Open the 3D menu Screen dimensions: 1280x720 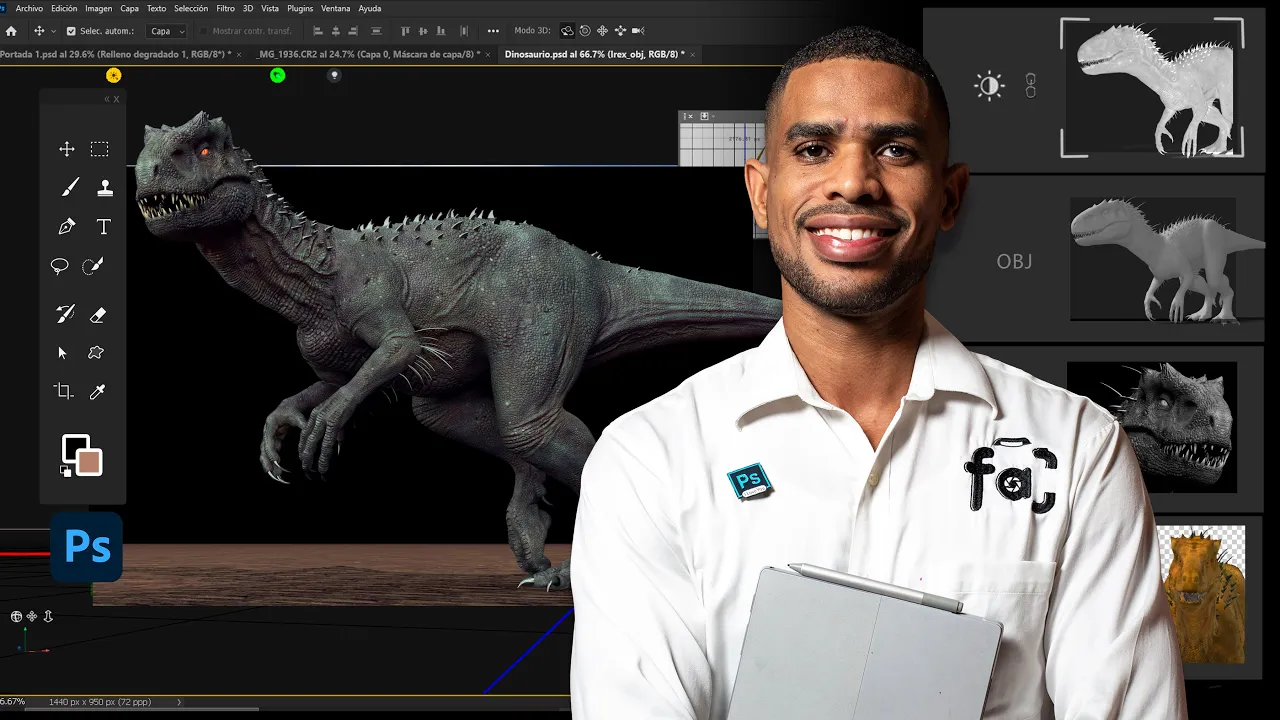click(x=248, y=8)
